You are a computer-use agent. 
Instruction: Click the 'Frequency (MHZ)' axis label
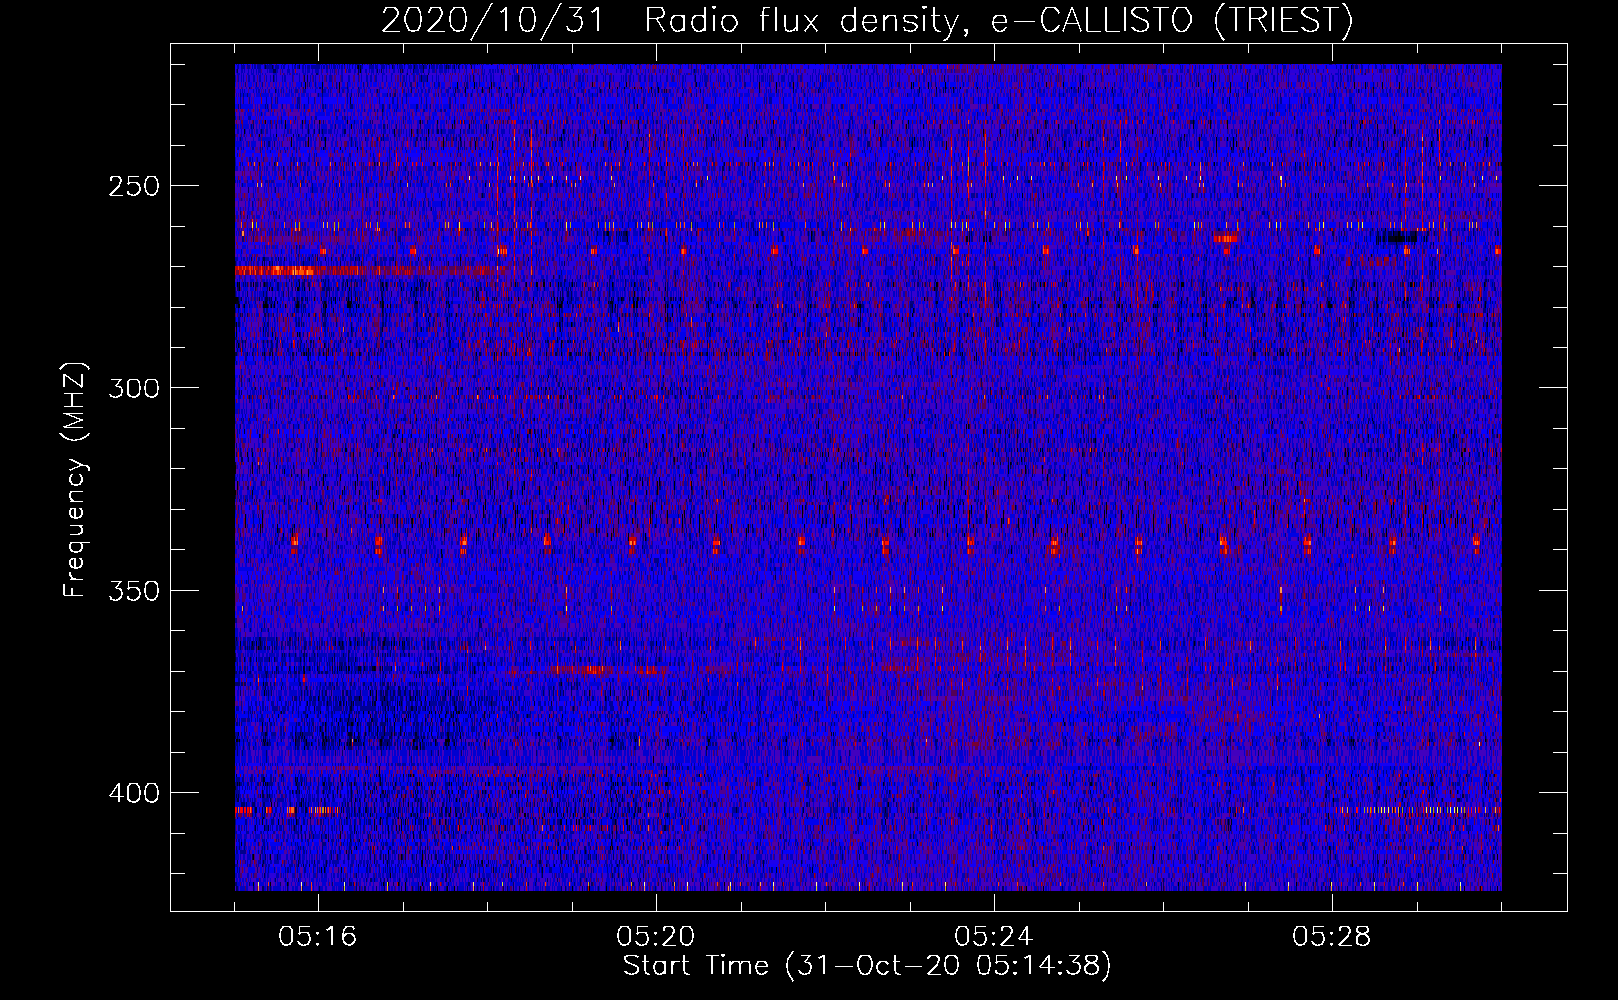click(x=76, y=479)
